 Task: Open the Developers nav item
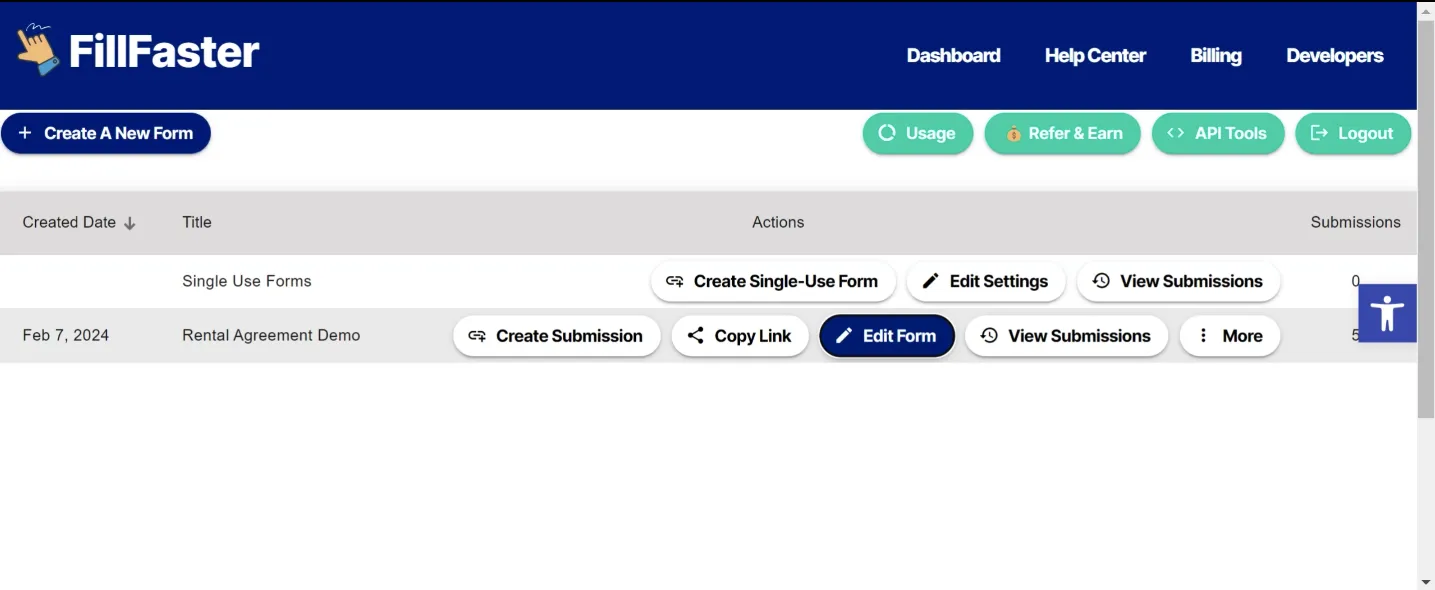tap(1335, 56)
